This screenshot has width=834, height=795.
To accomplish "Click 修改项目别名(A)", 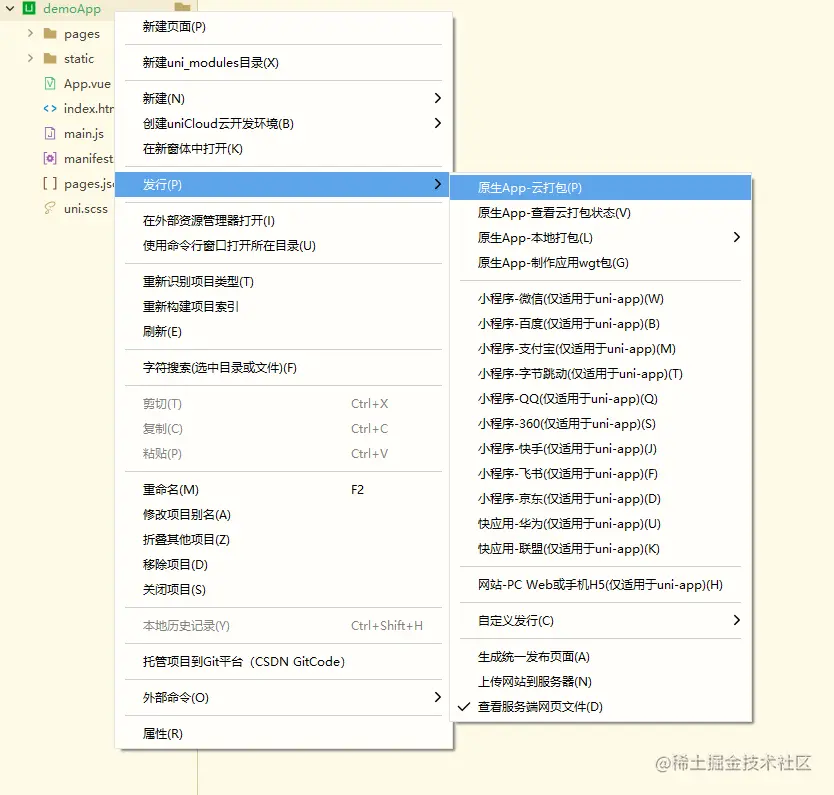I will pyautogui.click(x=283, y=515).
